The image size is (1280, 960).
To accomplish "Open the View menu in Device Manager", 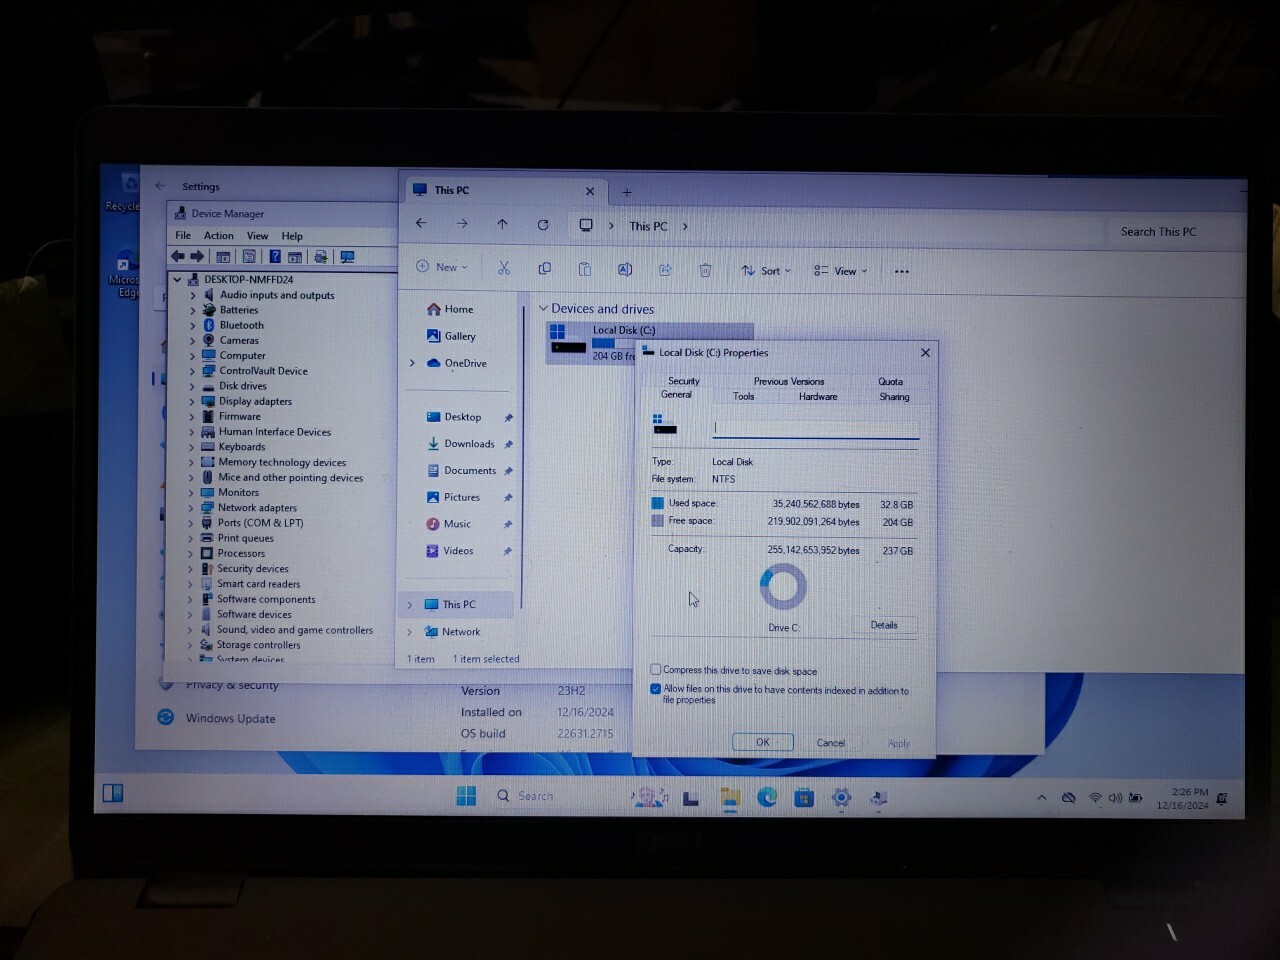I will pos(257,236).
